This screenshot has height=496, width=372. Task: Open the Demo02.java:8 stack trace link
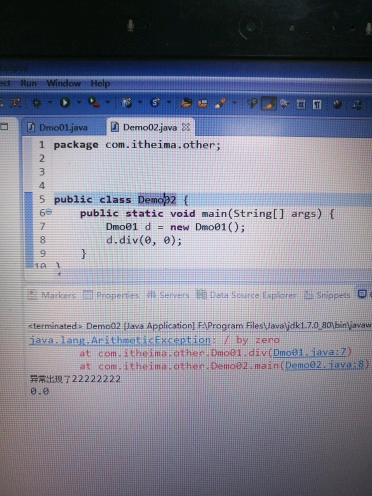pos(324,365)
